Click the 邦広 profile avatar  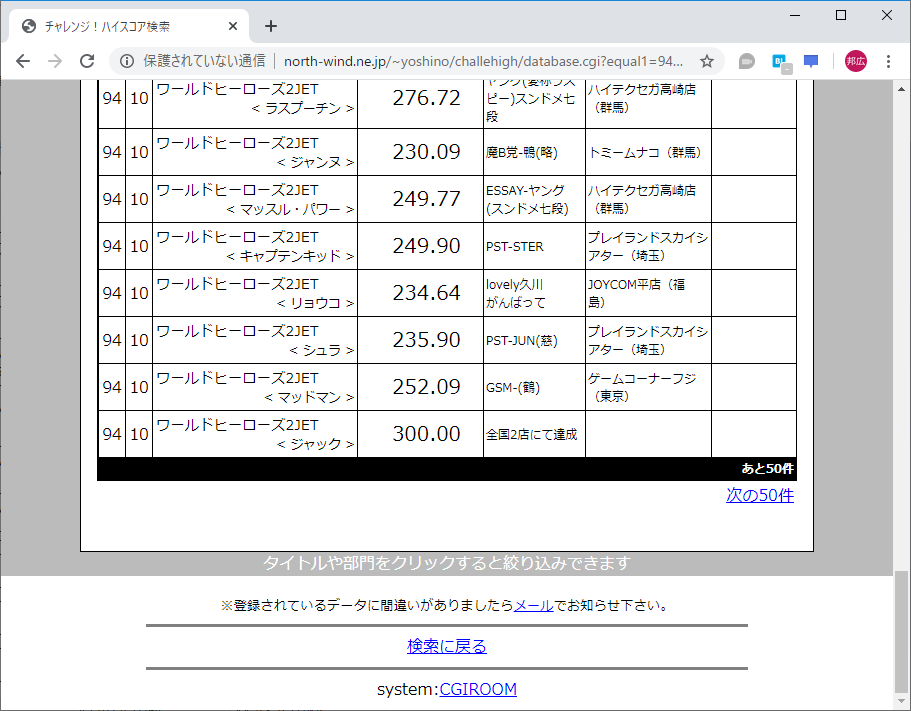pyautogui.click(x=854, y=60)
